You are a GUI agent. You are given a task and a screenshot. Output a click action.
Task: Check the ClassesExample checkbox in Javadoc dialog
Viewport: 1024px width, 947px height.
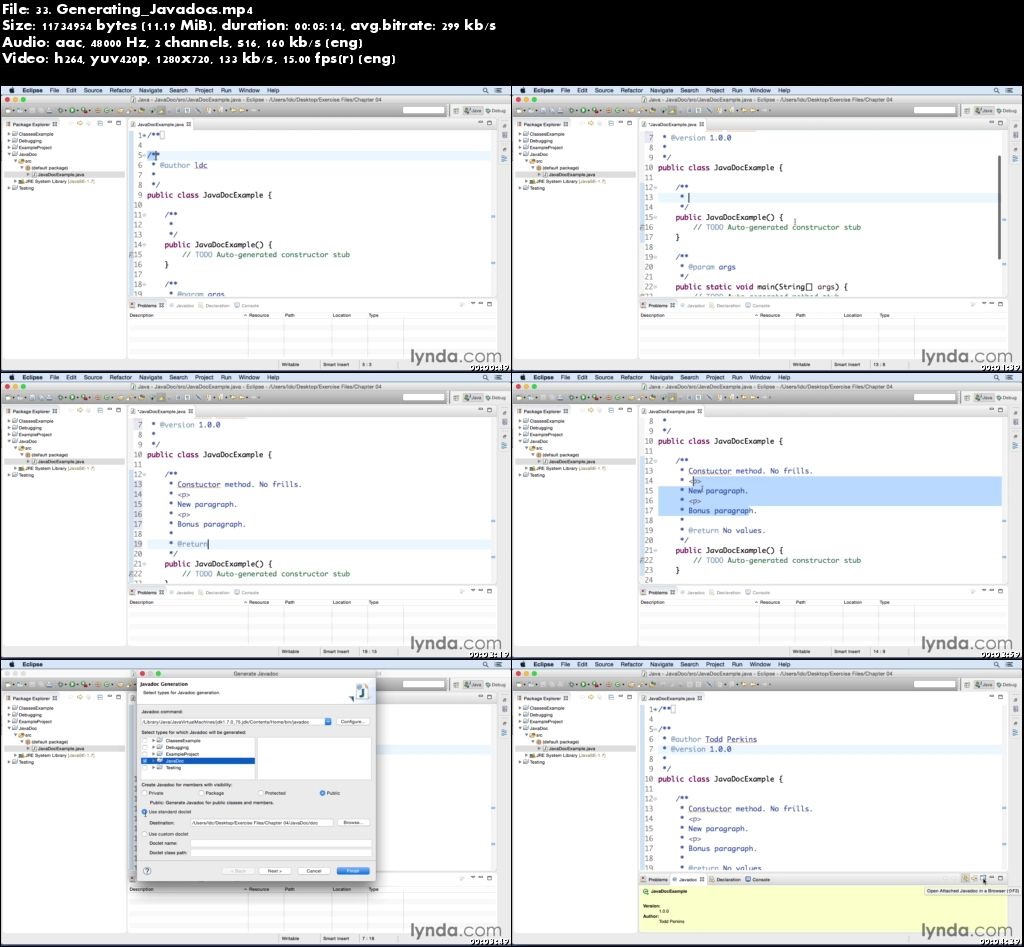[145, 740]
